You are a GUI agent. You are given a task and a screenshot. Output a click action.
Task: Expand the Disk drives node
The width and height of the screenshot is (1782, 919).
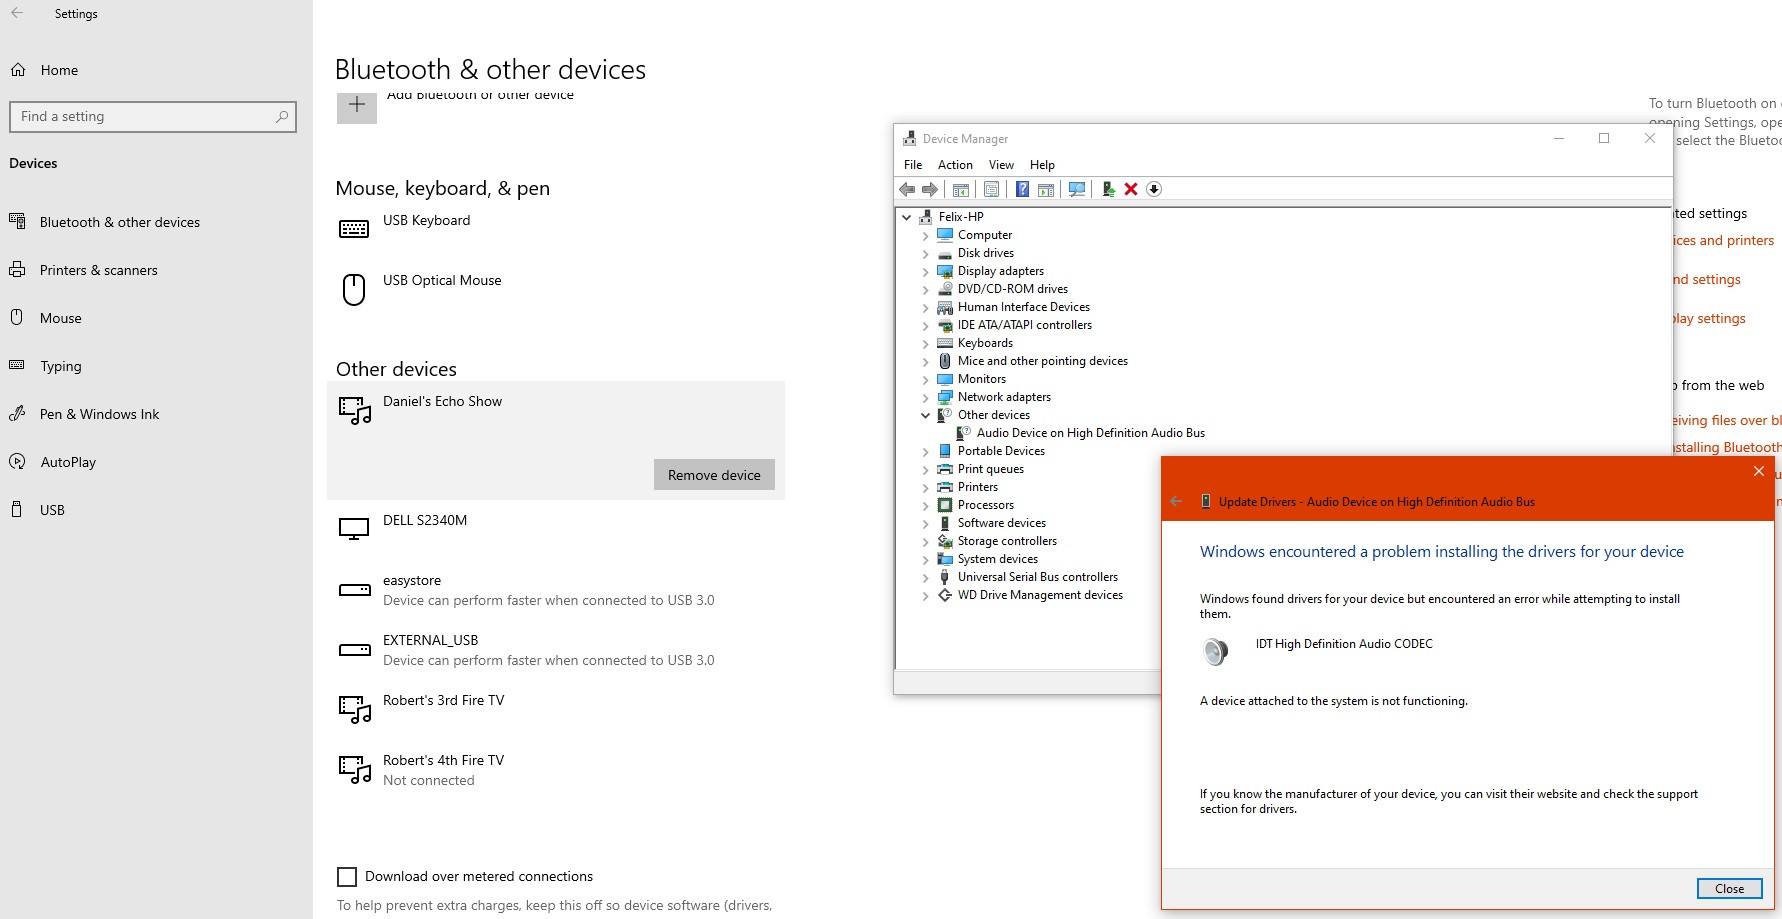926,253
